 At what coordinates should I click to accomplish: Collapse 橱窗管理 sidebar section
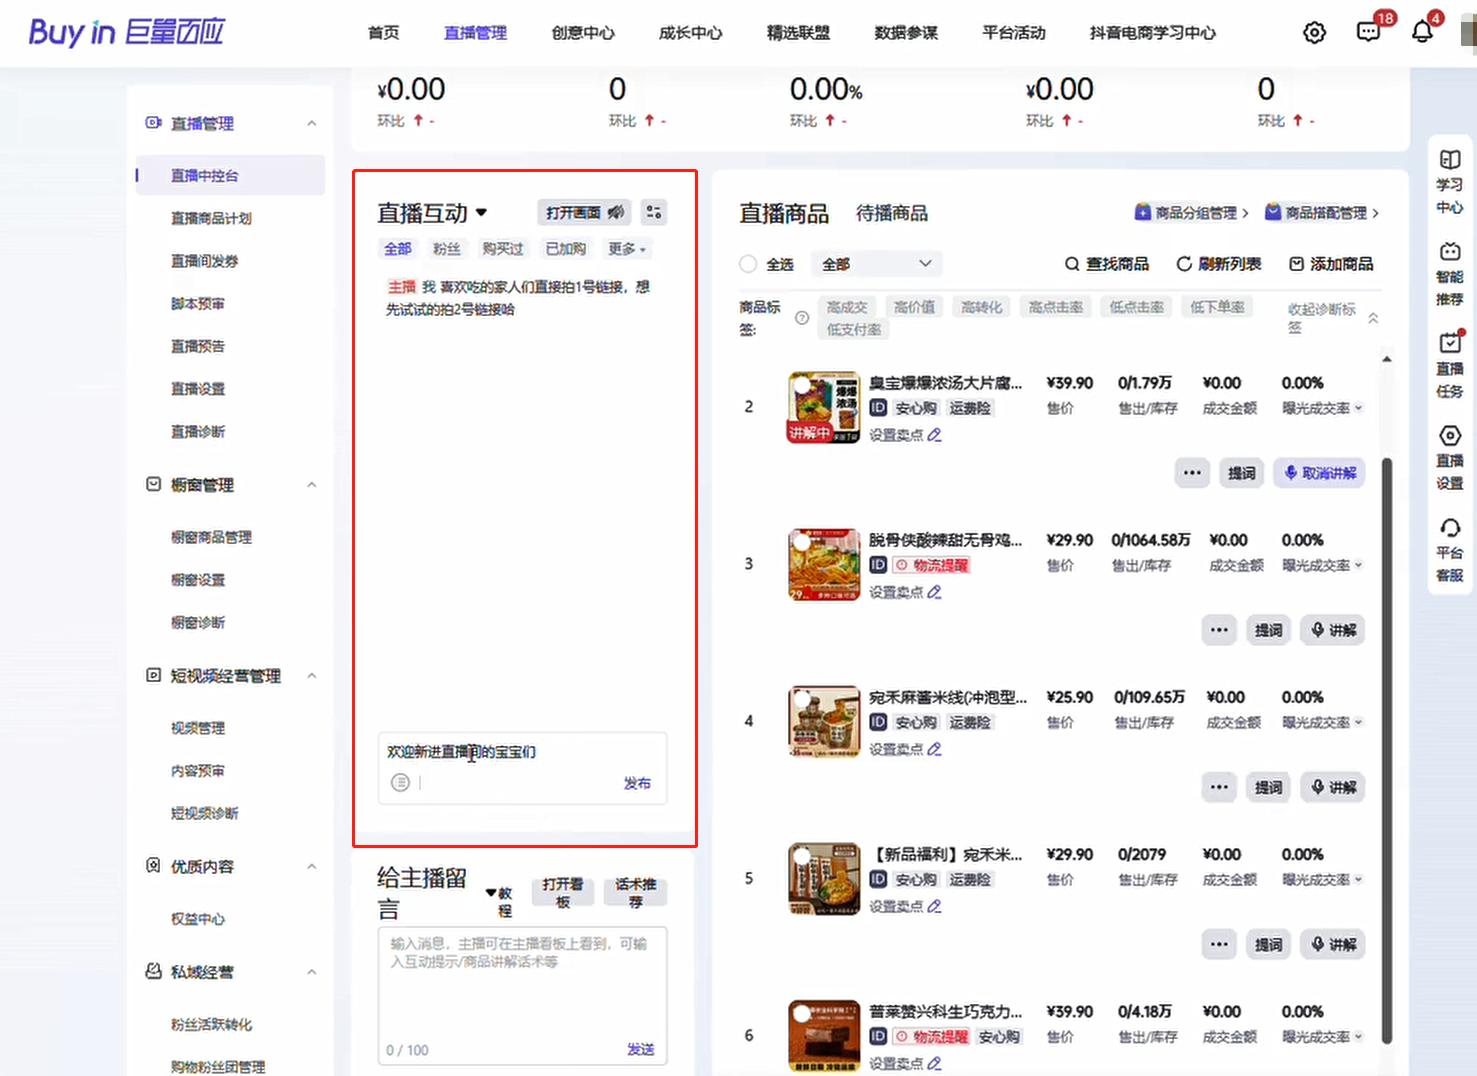click(x=312, y=485)
